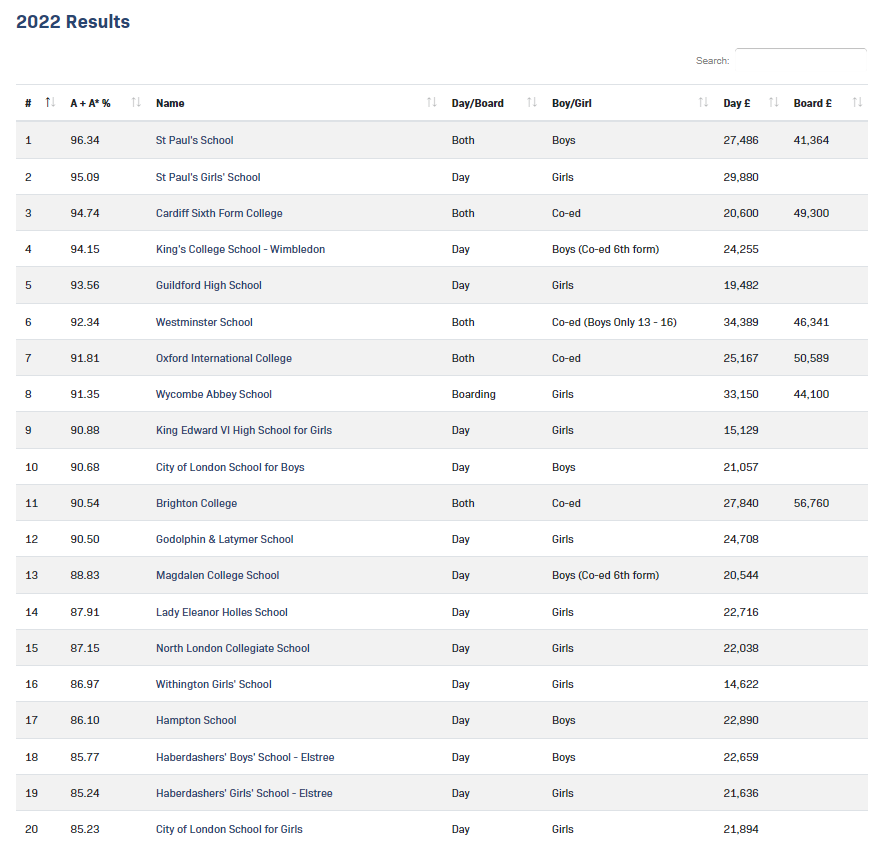The width and height of the screenshot is (883, 845).
Task: Open St Paul's Girls' School link
Action: (x=208, y=177)
